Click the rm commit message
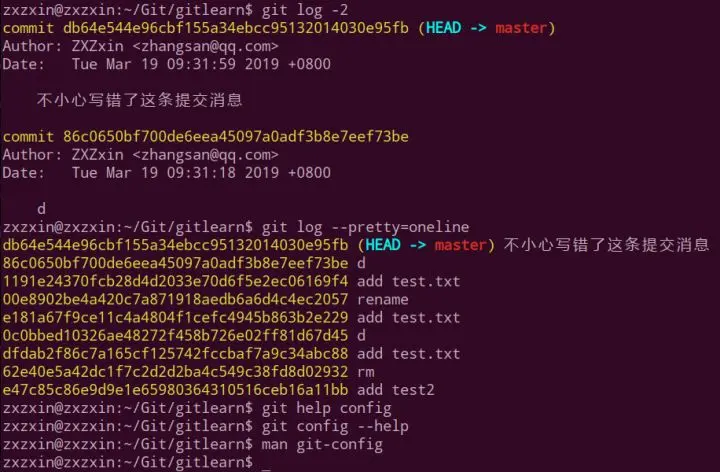Viewport: 720px width, 472px height. (x=366, y=372)
